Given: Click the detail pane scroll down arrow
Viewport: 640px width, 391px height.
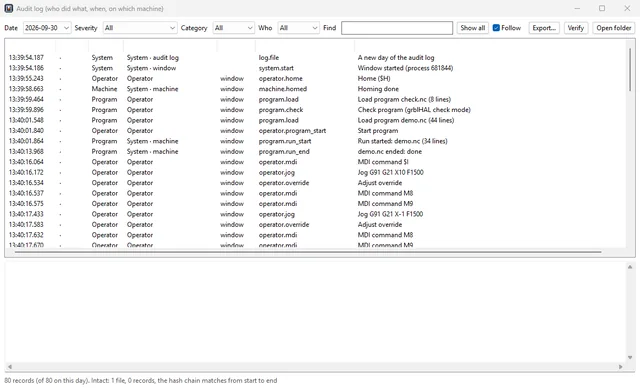Looking at the screenshot, I should pos(630,358).
